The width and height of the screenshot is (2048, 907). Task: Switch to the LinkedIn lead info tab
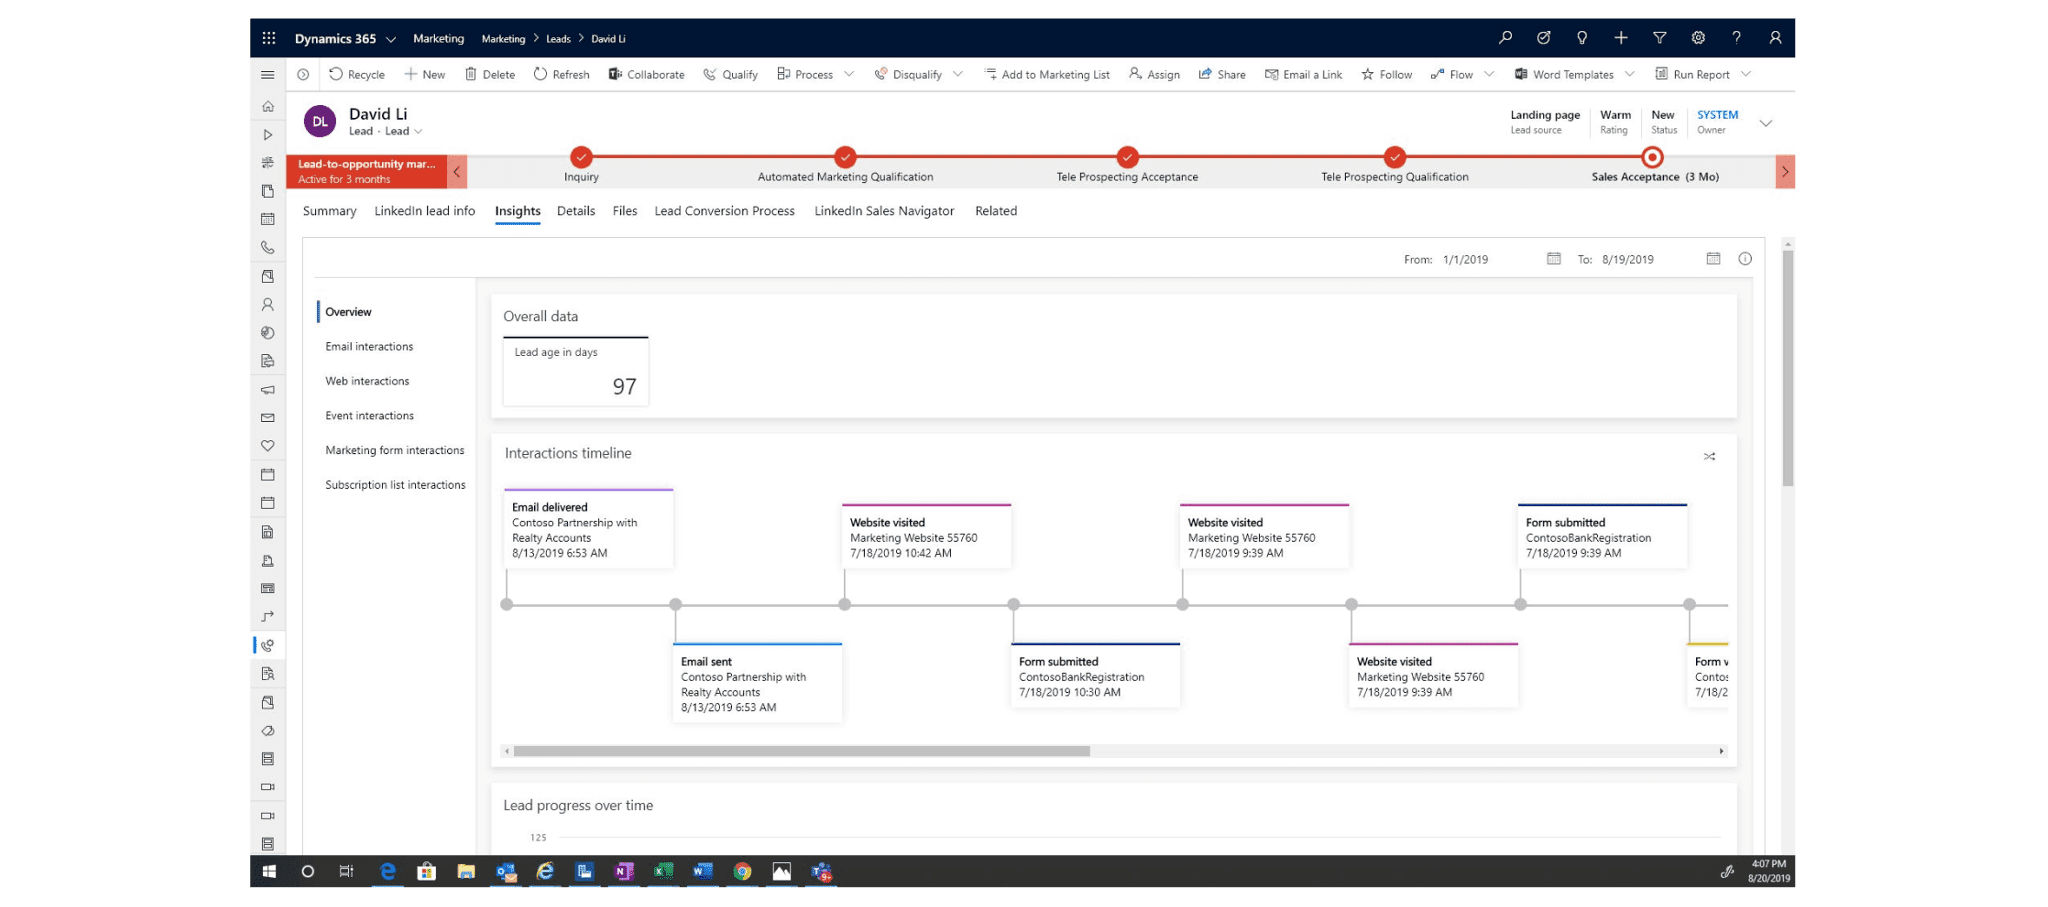coord(425,211)
